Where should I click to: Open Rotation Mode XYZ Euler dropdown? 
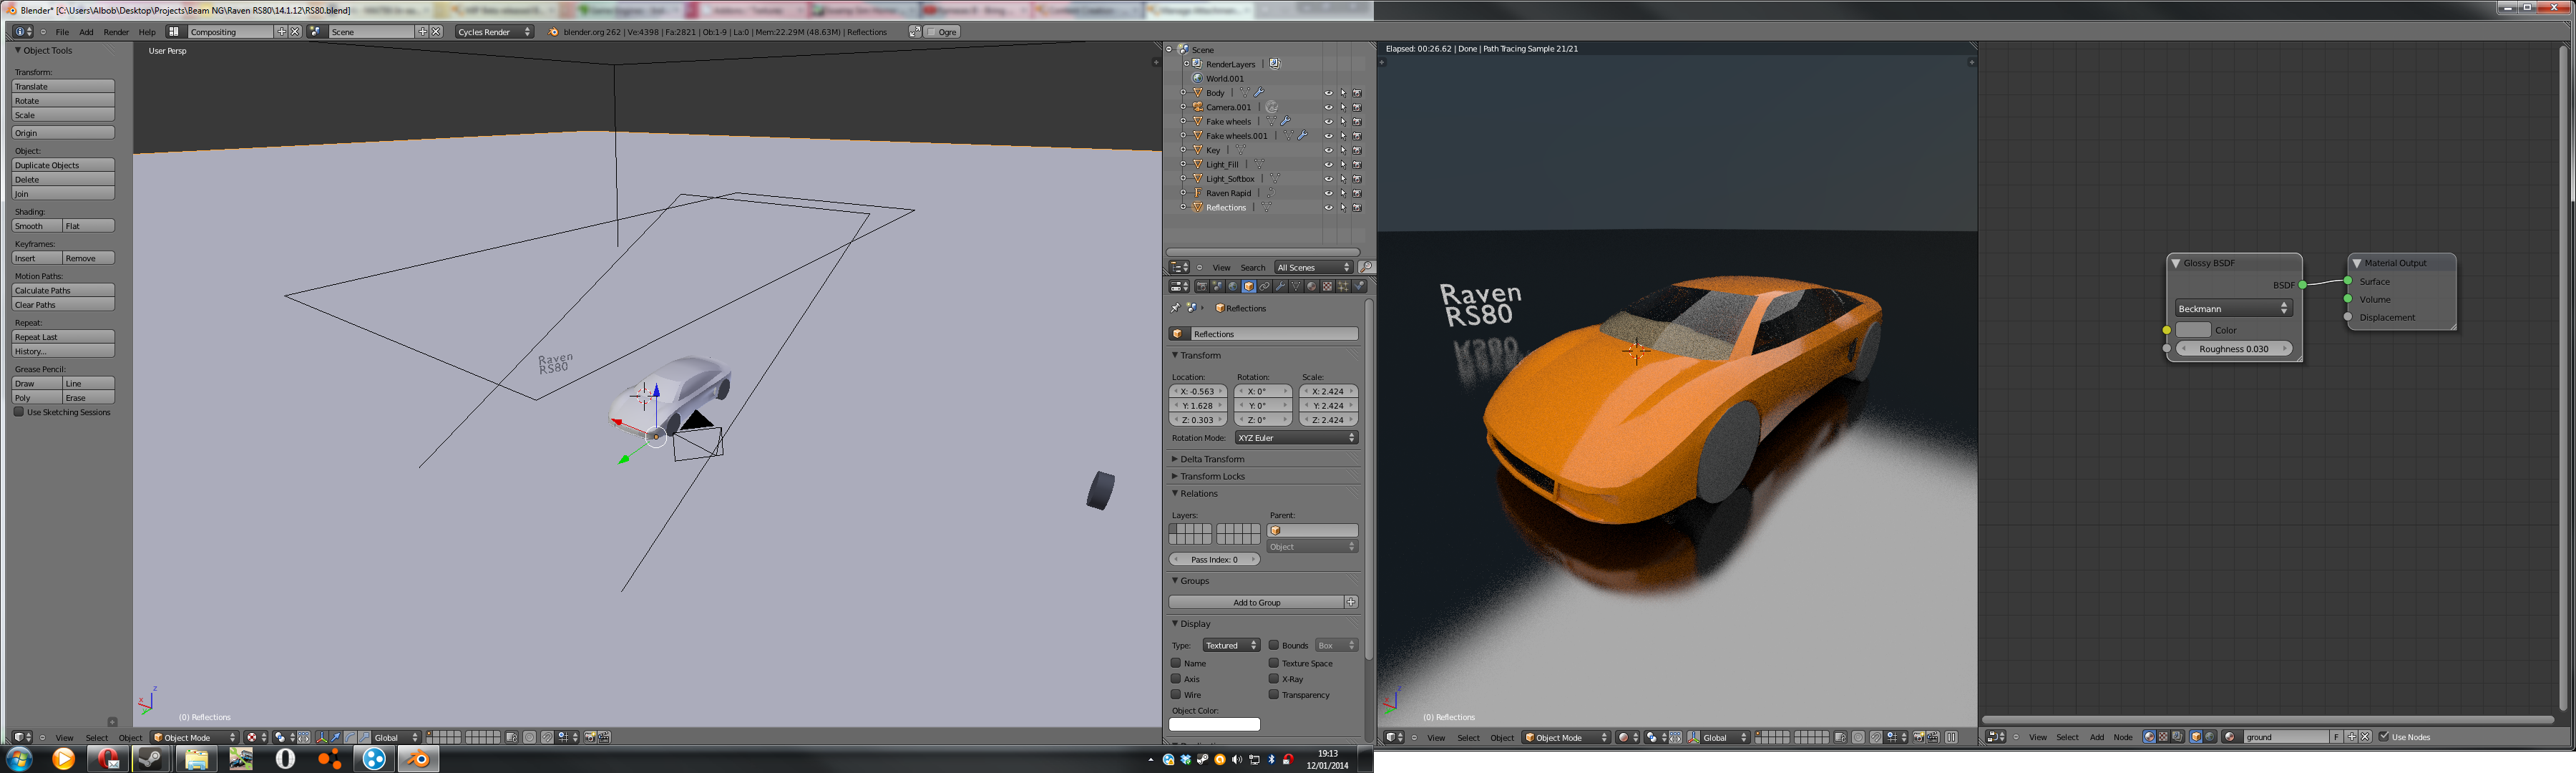pyautogui.click(x=1296, y=438)
